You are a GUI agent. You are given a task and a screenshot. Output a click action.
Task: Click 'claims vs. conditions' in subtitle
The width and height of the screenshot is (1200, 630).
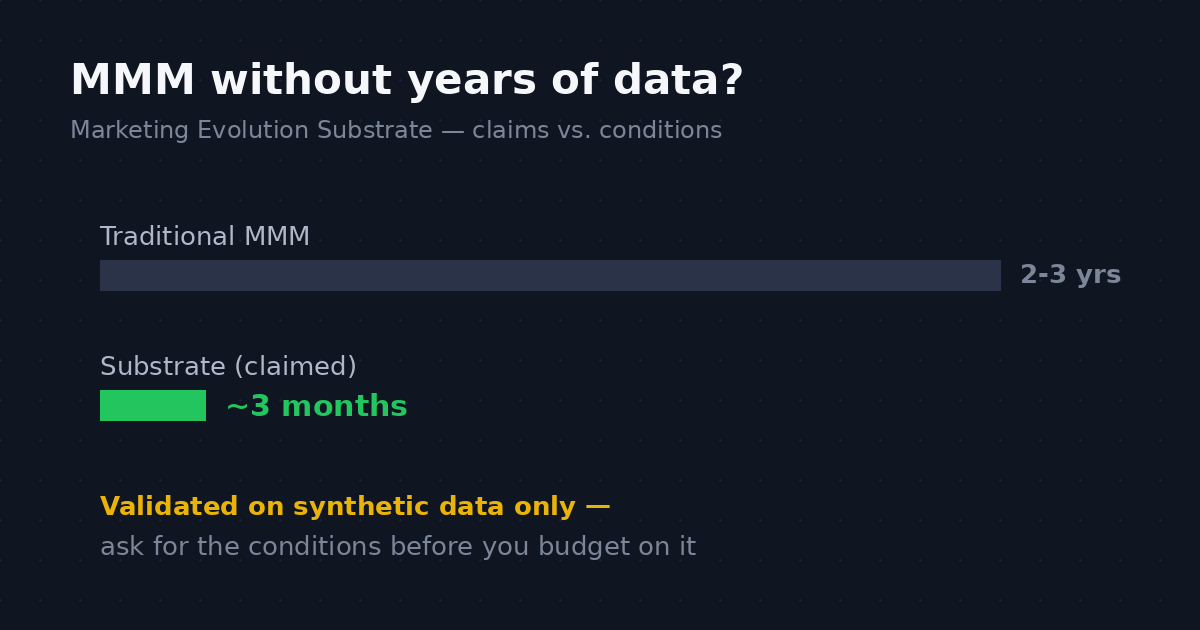point(597,131)
